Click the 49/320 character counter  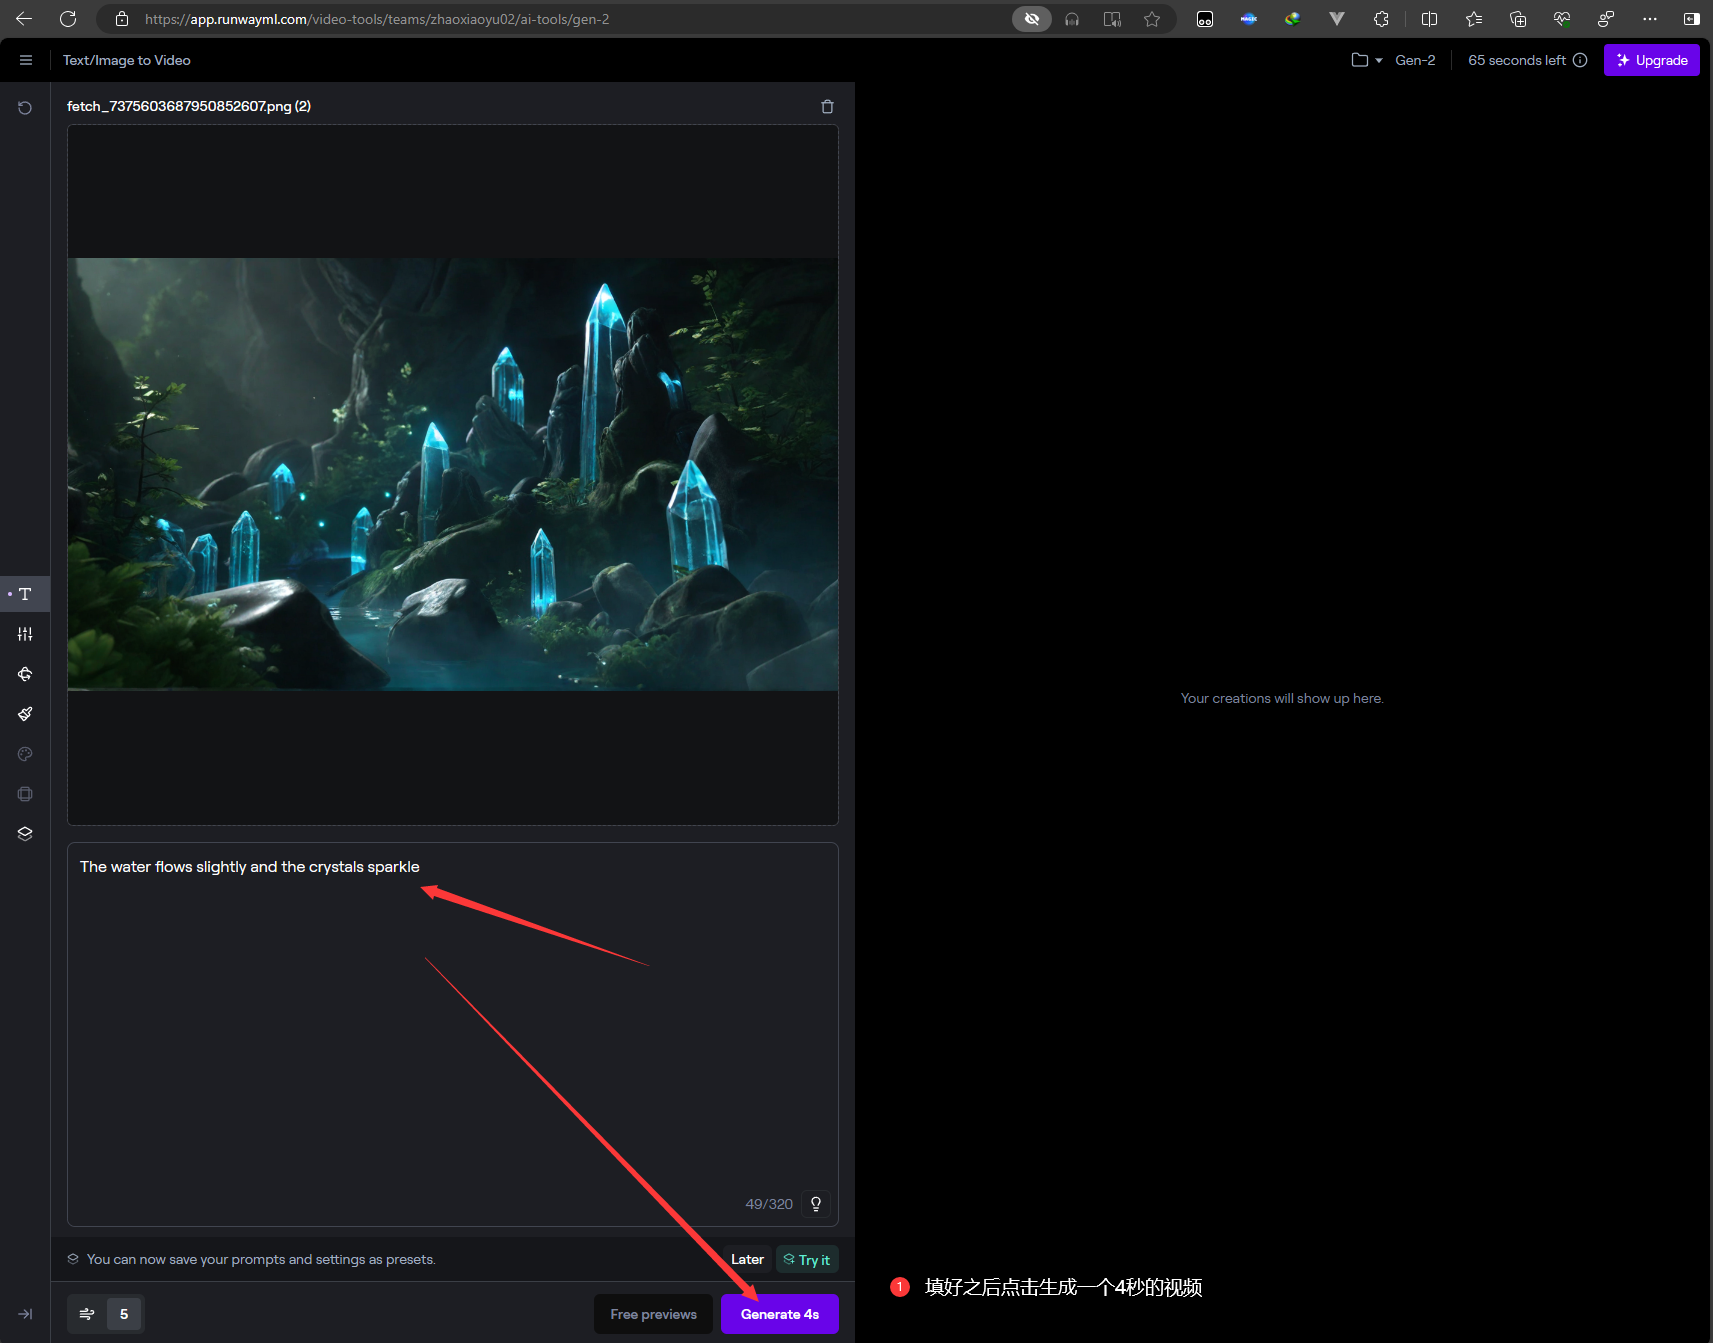point(769,1204)
